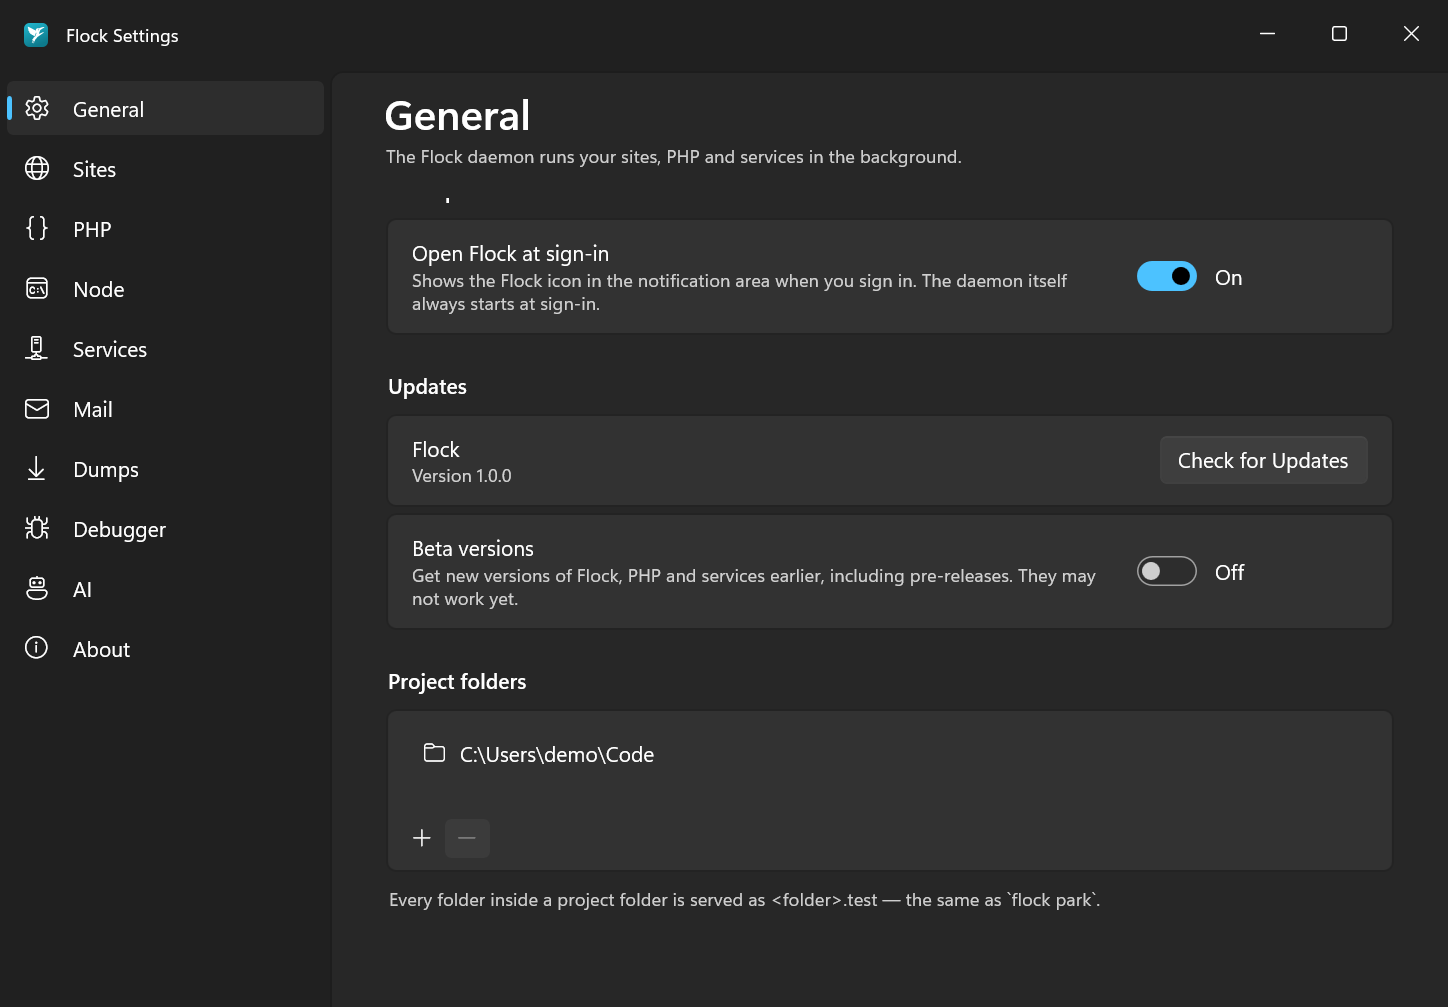This screenshot has width=1448, height=1007.
Task: Click the Off label beside Beta toggle
Action: (x=1230, y=573)
